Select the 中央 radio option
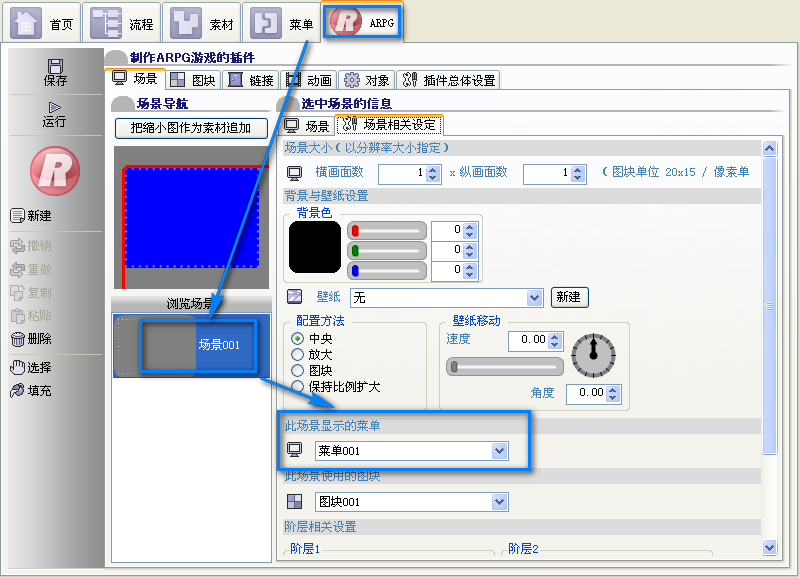800x578 pixels. point(297,339)
